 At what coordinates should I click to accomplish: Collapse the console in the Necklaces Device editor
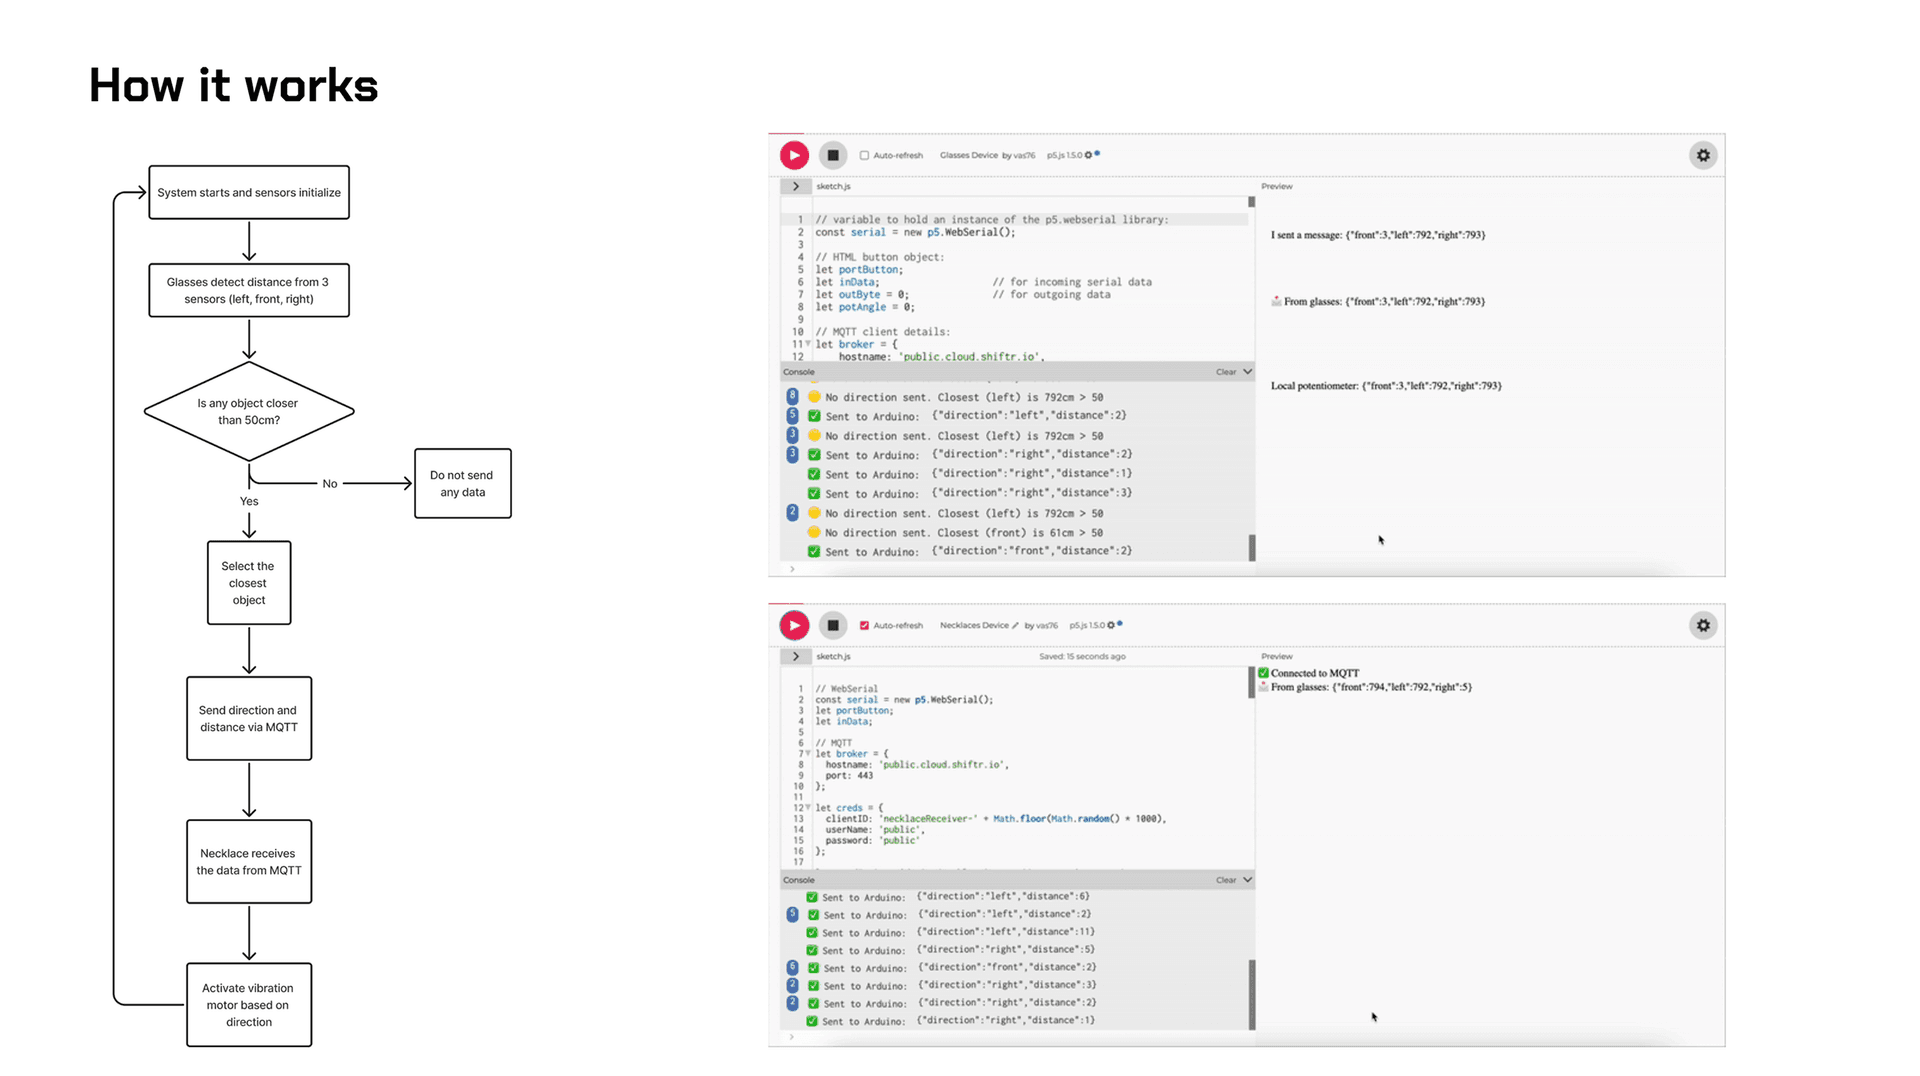1247,880
